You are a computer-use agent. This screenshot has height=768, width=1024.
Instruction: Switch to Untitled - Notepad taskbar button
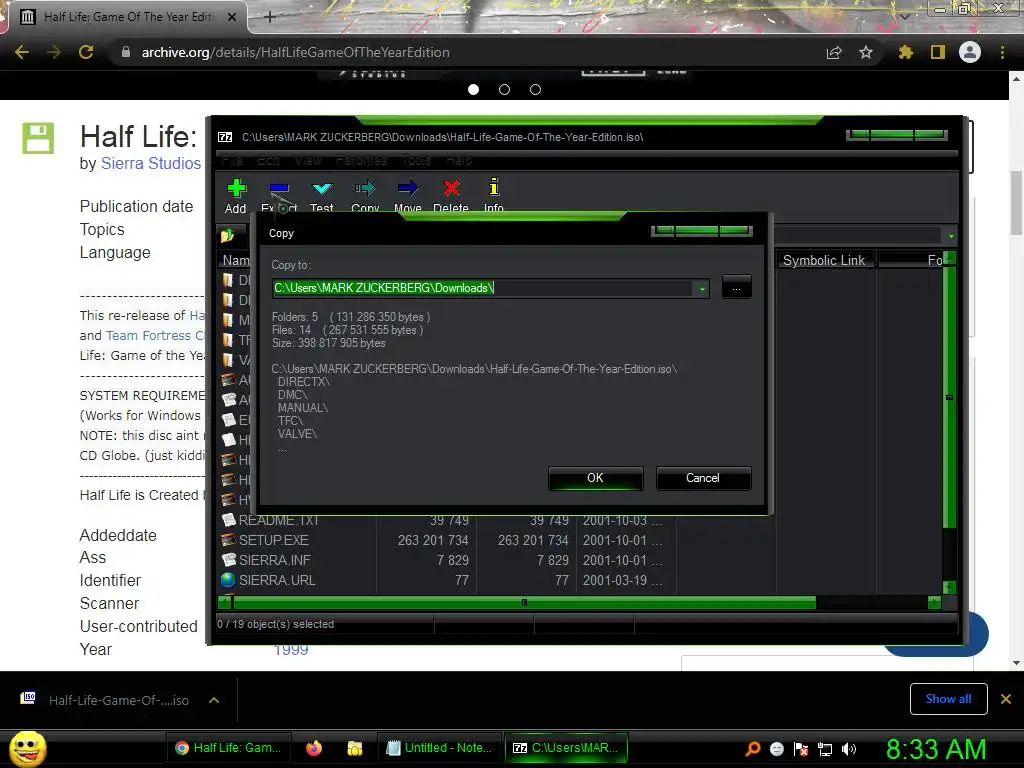tap(440, 748)
